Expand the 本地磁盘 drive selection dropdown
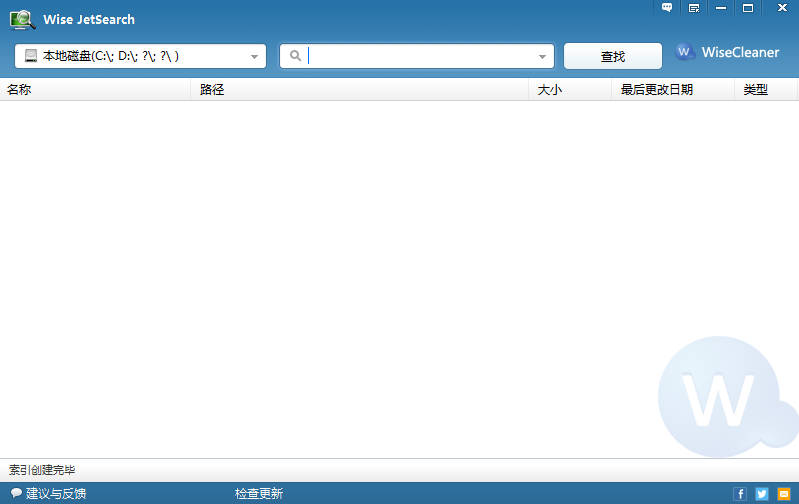Image resolution: width=799 pixels, height=504 pixels. [254, 57]
